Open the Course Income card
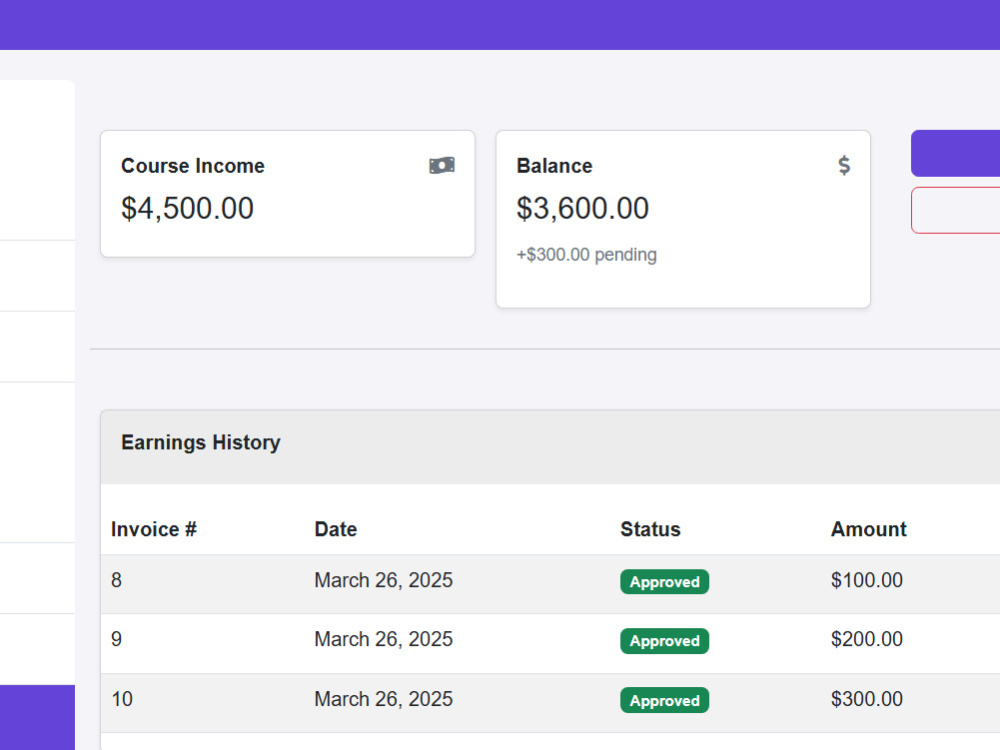 (288, 194)
